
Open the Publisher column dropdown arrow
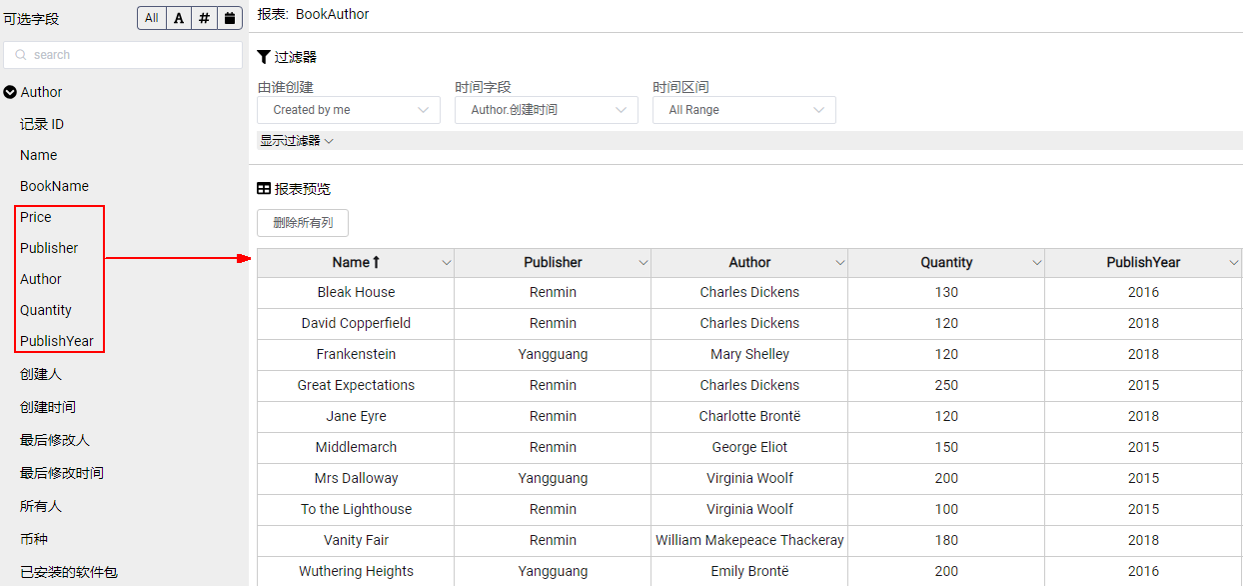643,263
